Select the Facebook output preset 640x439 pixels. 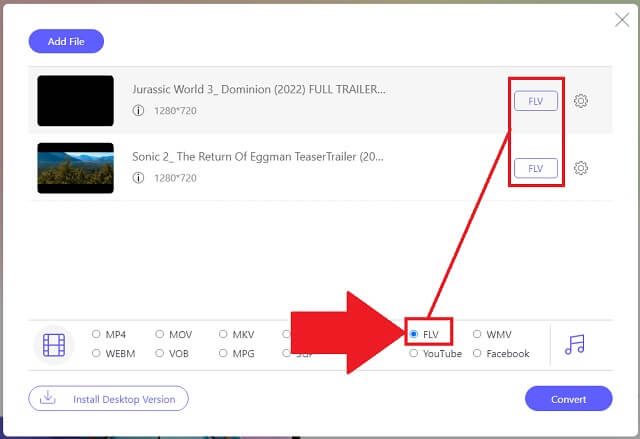coord(478,353)
